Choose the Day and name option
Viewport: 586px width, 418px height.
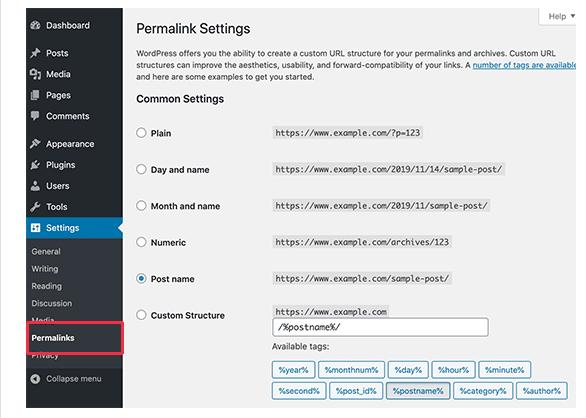coord(141,169)
